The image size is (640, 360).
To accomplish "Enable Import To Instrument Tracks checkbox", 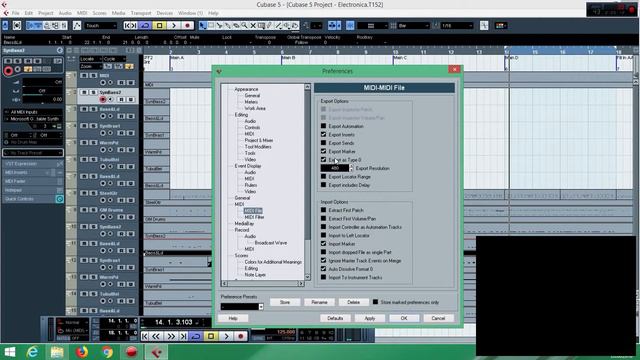I will [323, 277].
